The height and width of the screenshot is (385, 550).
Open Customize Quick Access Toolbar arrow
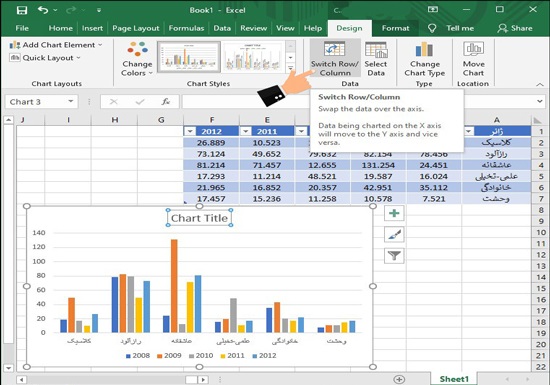coord(99,10)
